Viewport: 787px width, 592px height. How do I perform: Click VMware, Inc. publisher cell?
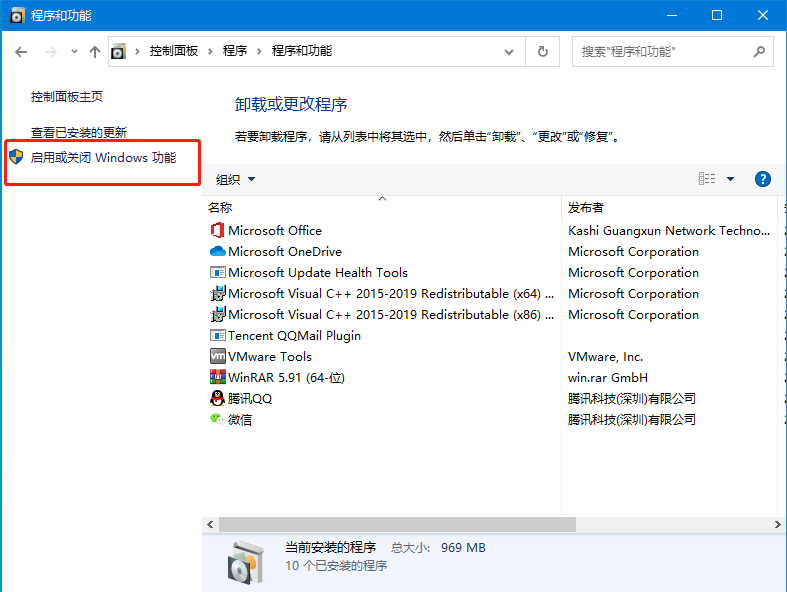click(605, 357)
